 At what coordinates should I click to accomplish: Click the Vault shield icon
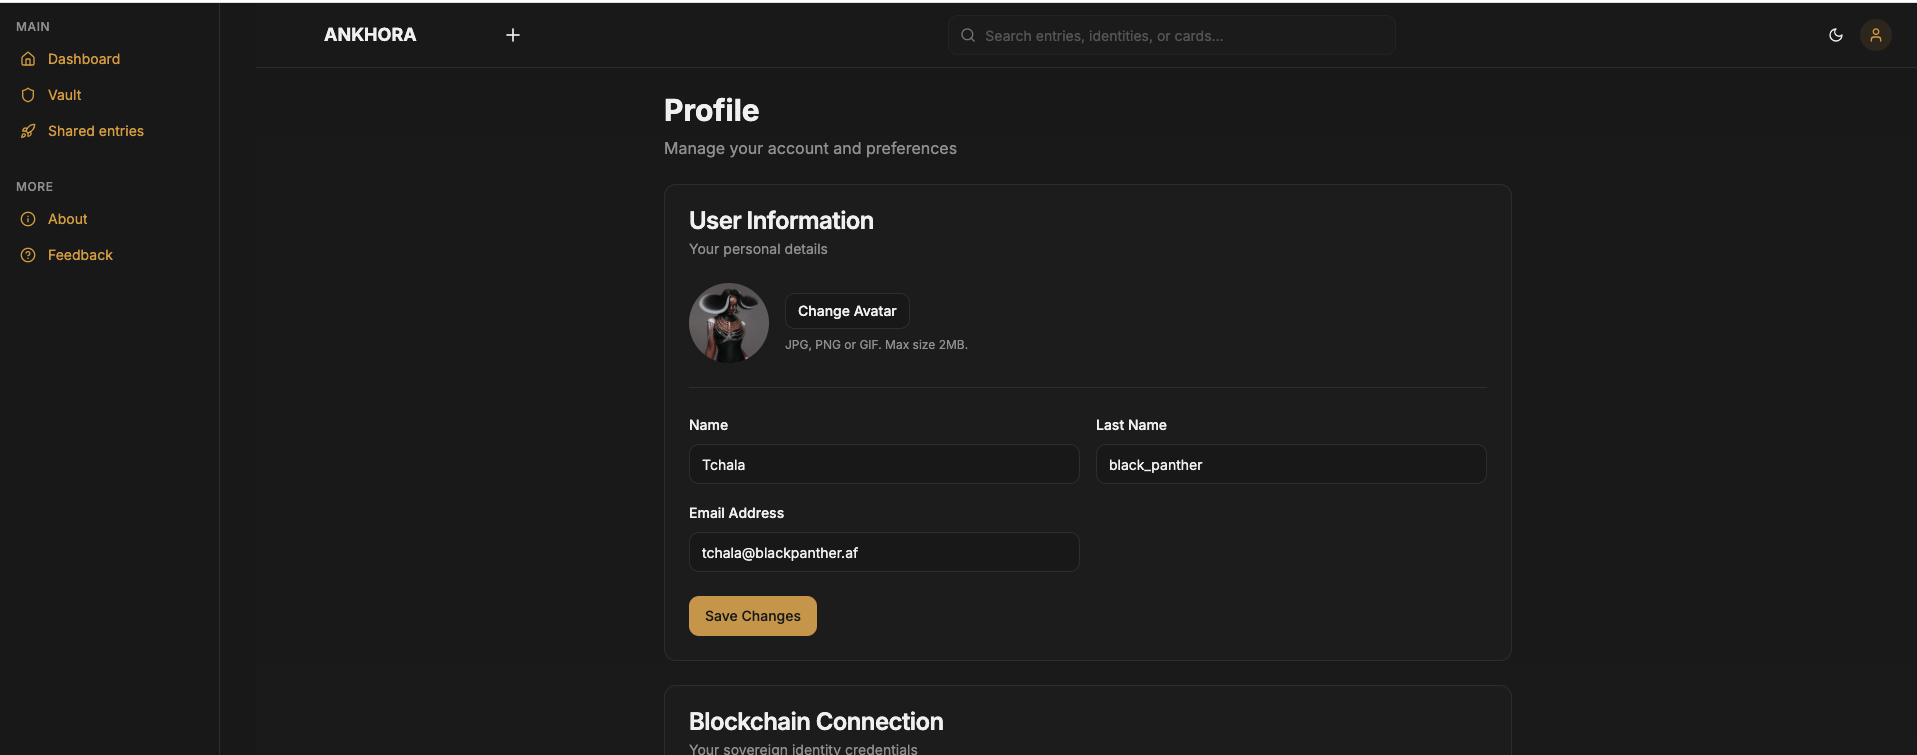coord(28,95)
